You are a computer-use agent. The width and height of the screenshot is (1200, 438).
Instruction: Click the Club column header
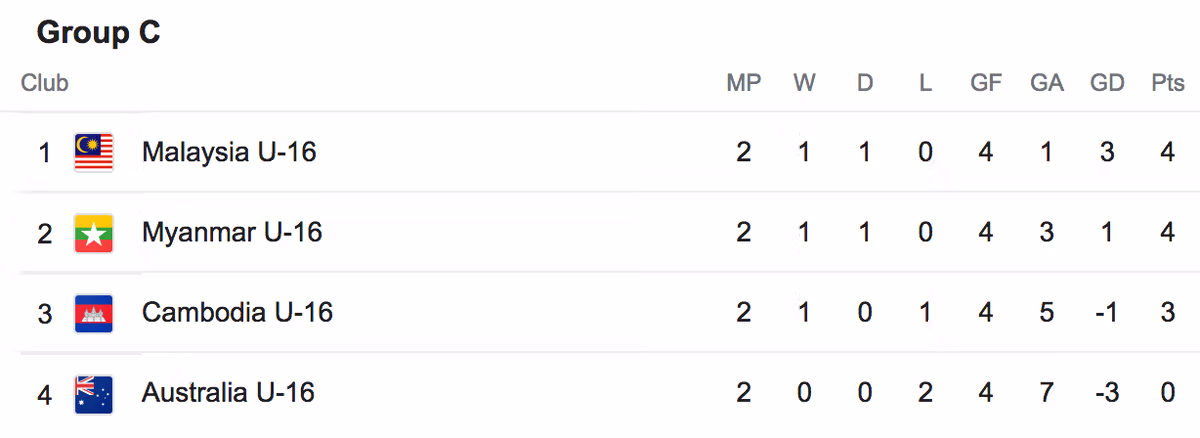click(x=45, y=83)
